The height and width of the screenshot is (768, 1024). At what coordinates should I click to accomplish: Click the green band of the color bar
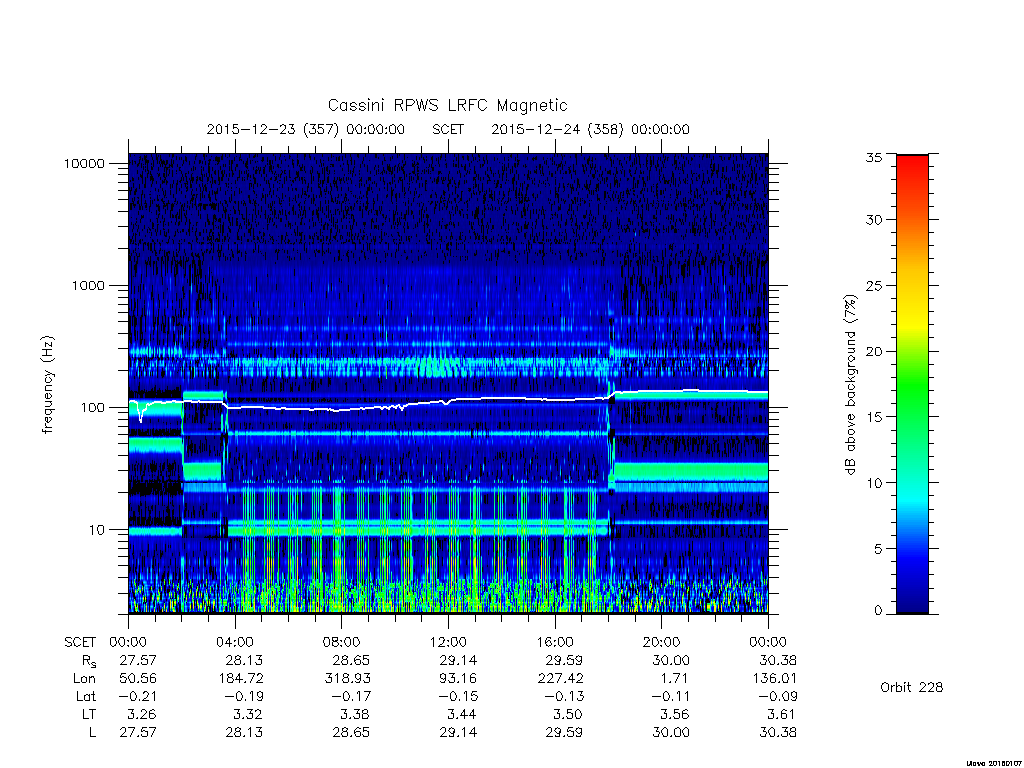point(912,385)
